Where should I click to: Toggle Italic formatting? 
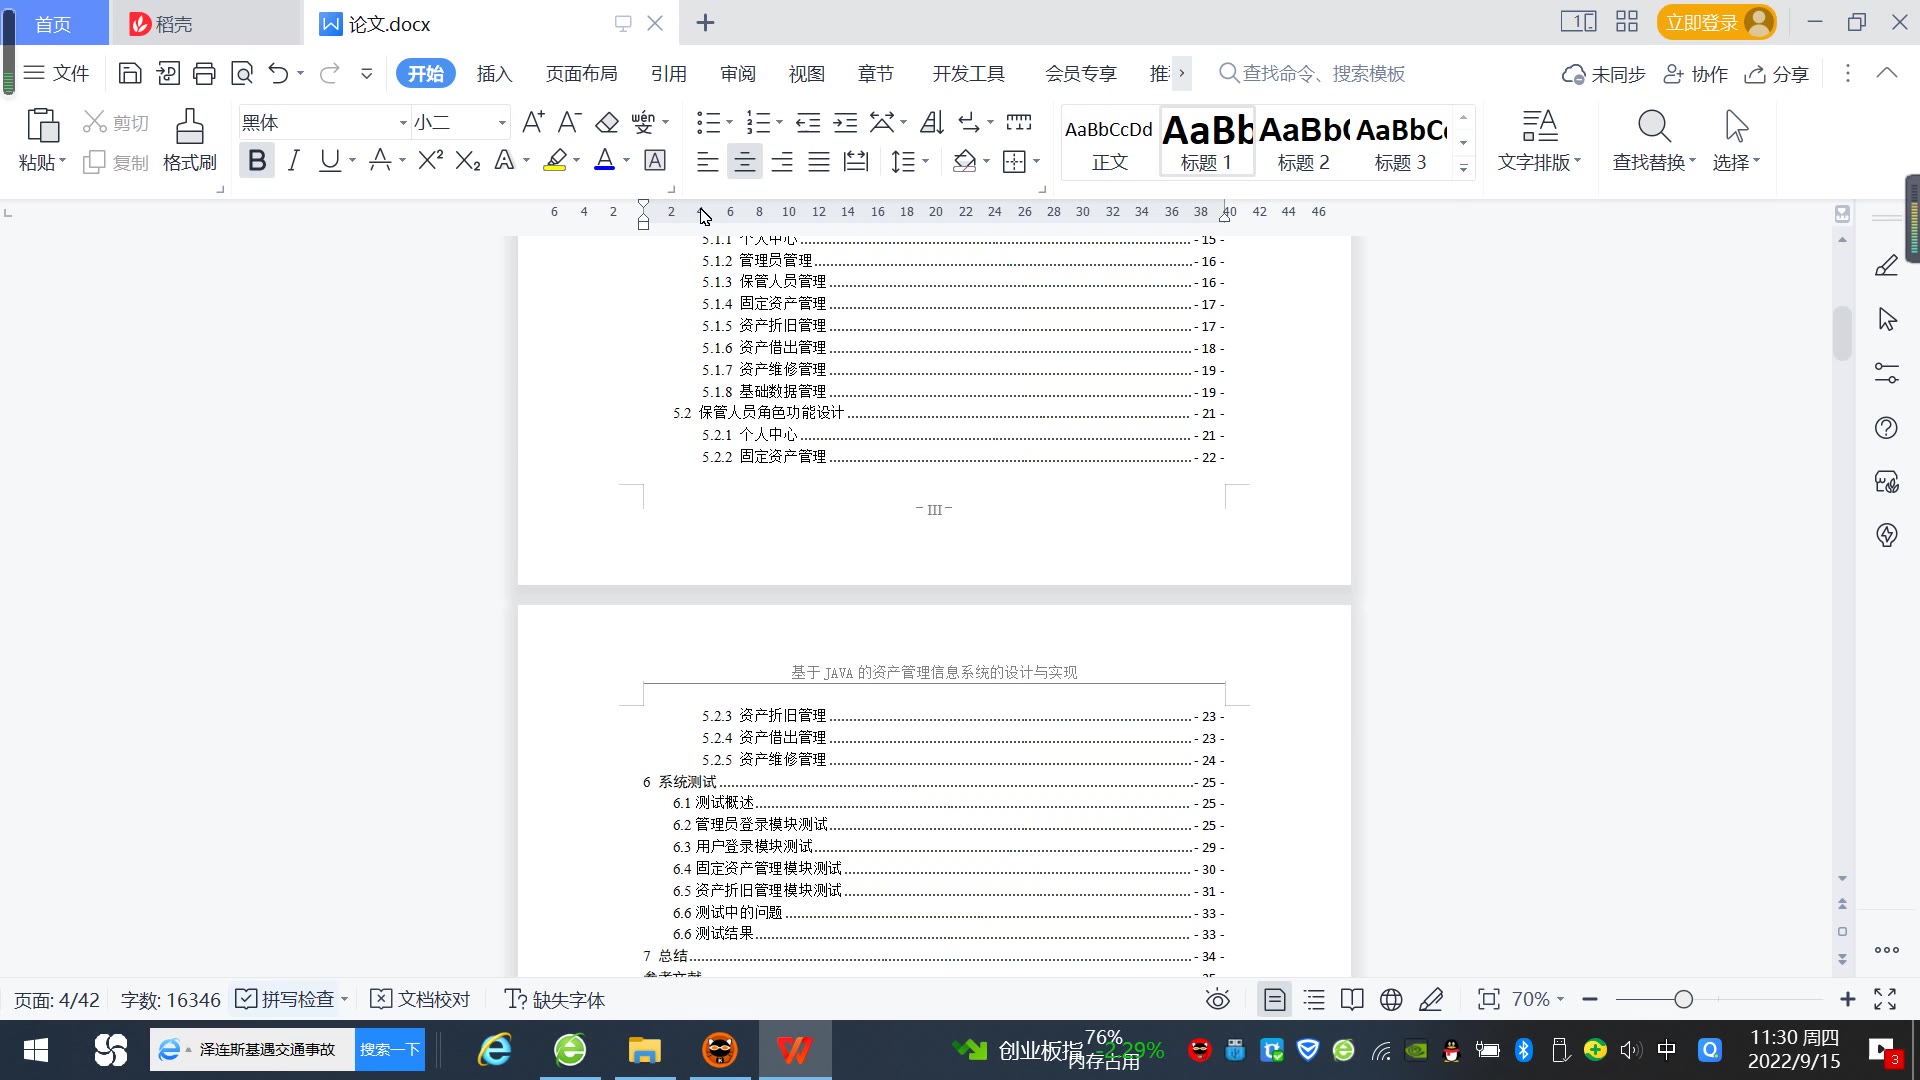coord(293,160)
